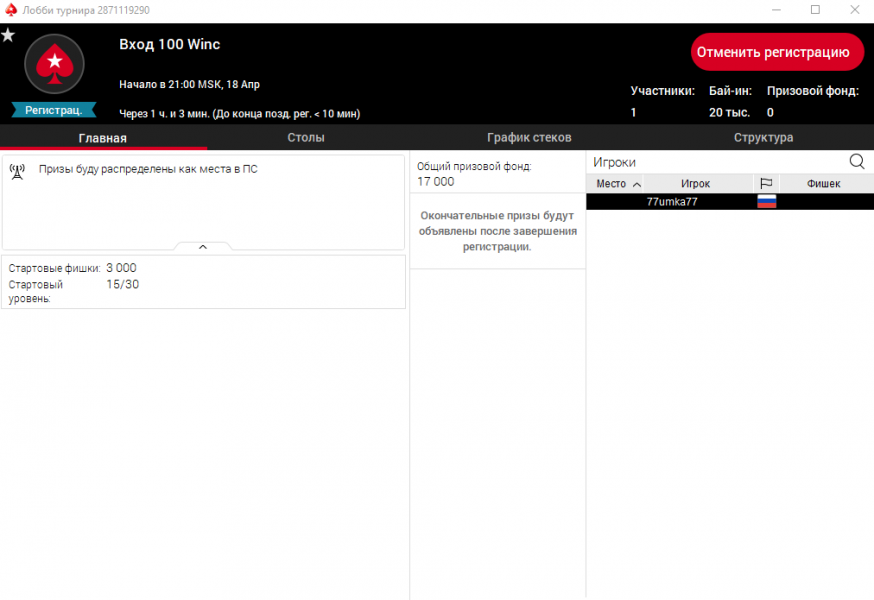This screenshot has height=600, width=874.
Task: Collapse the announcement panel with chevron
Action: click(203, 246)
